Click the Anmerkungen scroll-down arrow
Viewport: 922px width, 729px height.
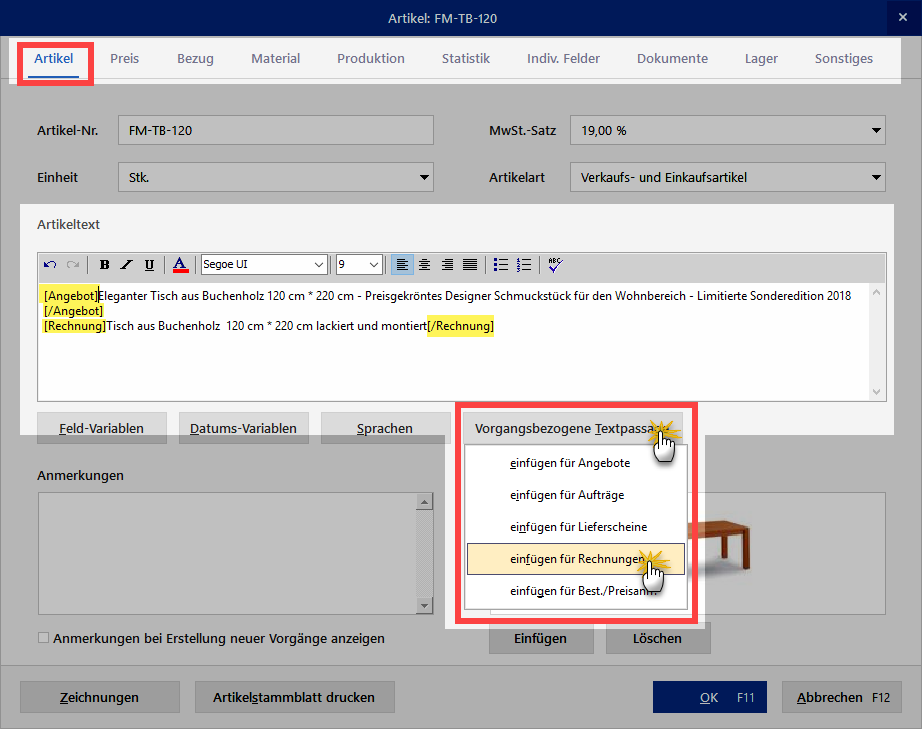click(x=424, y=606)
